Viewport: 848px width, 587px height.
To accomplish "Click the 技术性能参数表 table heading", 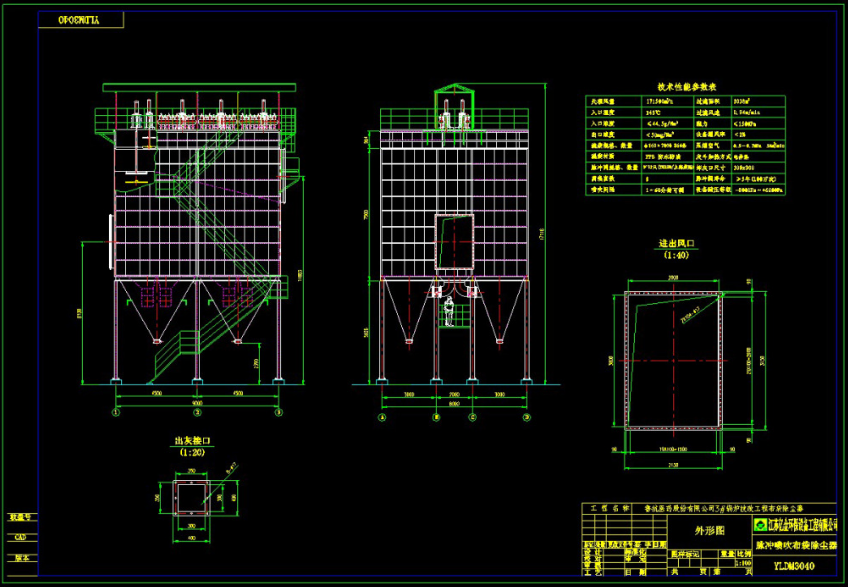I will click(x=685, y=87).
